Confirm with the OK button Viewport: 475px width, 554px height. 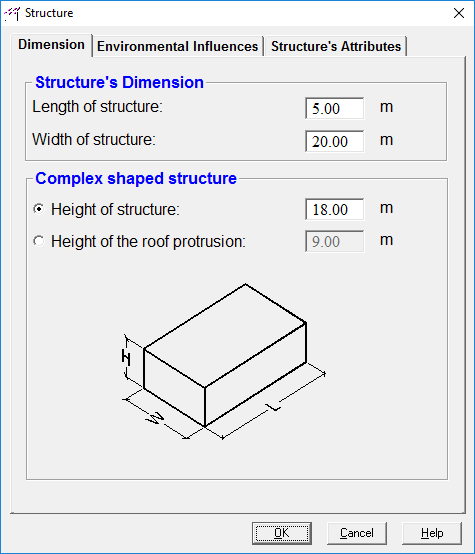tap(282, 533)
